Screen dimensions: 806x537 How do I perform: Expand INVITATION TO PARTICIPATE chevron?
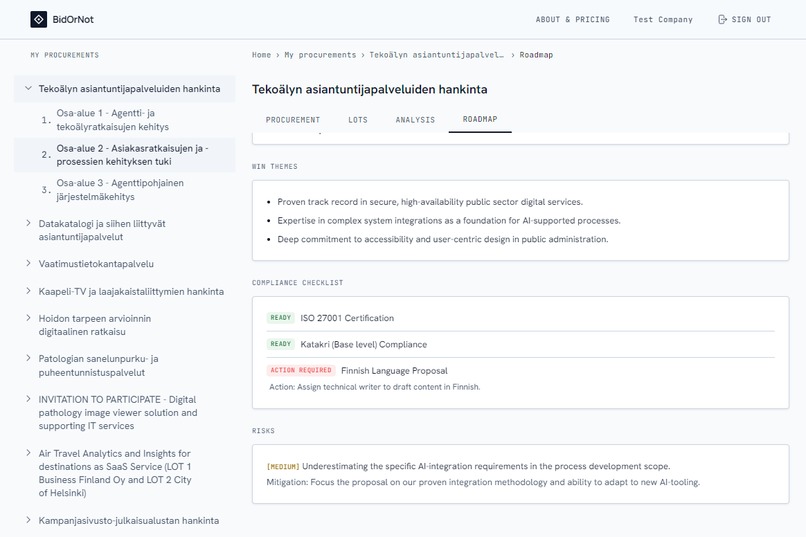point(28,399)
